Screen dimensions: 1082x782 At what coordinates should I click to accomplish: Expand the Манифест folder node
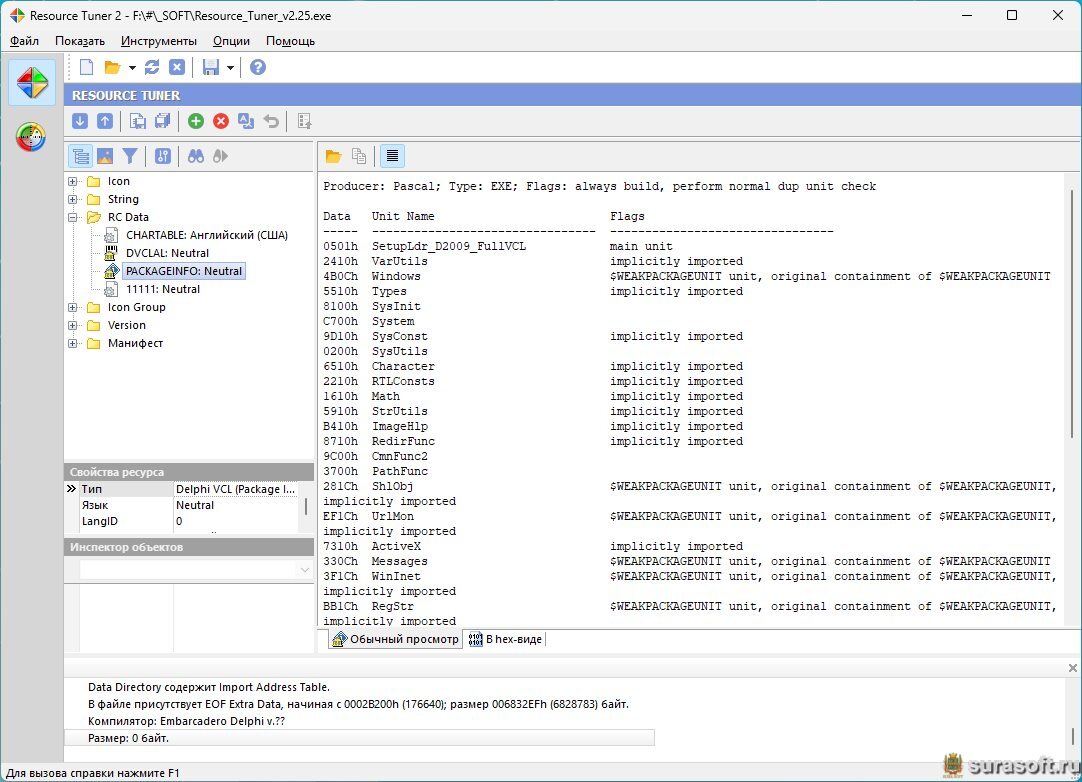[72, 343]
